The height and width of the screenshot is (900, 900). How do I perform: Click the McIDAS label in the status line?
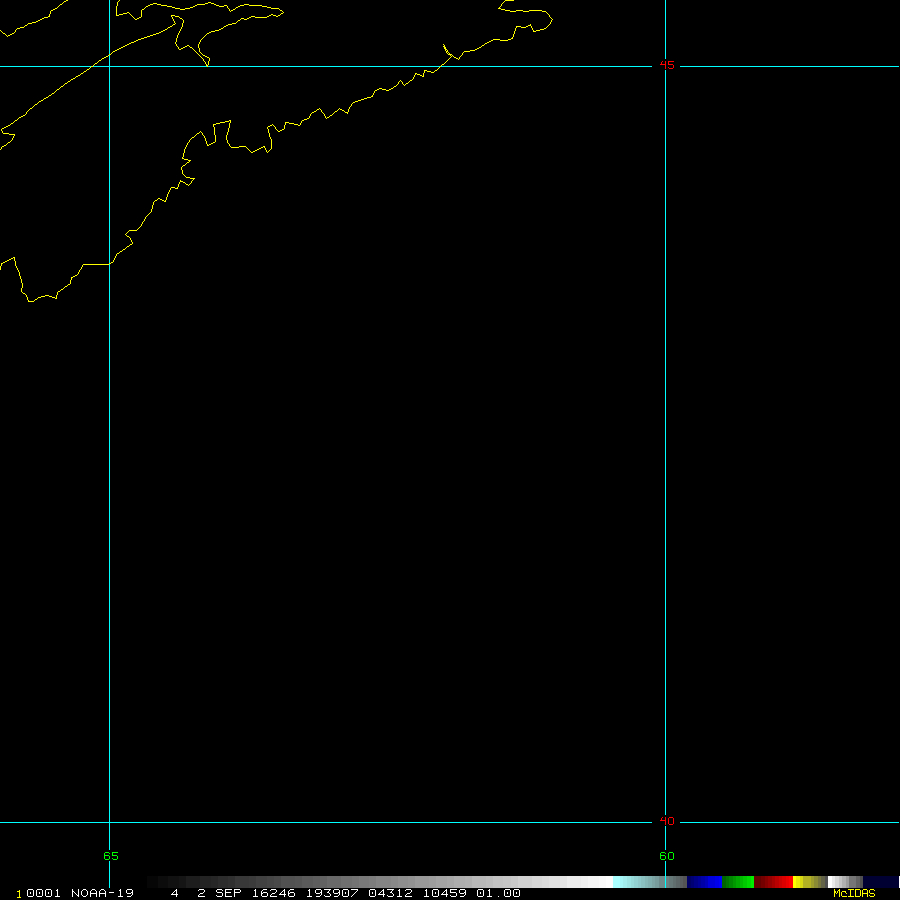pos(853,893)
